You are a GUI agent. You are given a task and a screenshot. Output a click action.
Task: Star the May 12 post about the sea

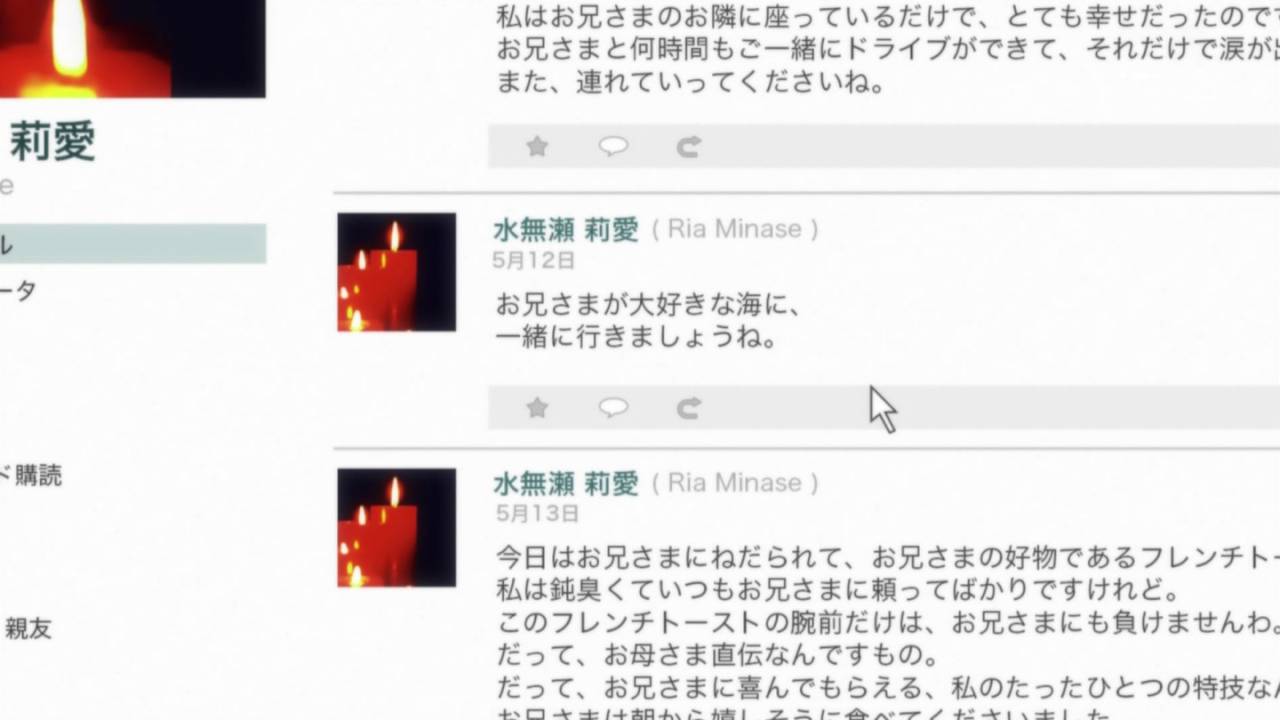538,407
